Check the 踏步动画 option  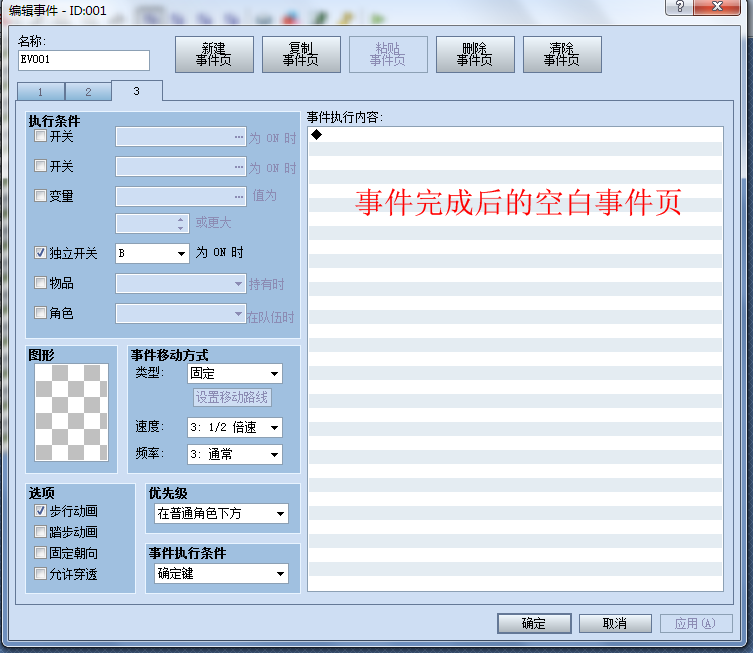(40, 532)
